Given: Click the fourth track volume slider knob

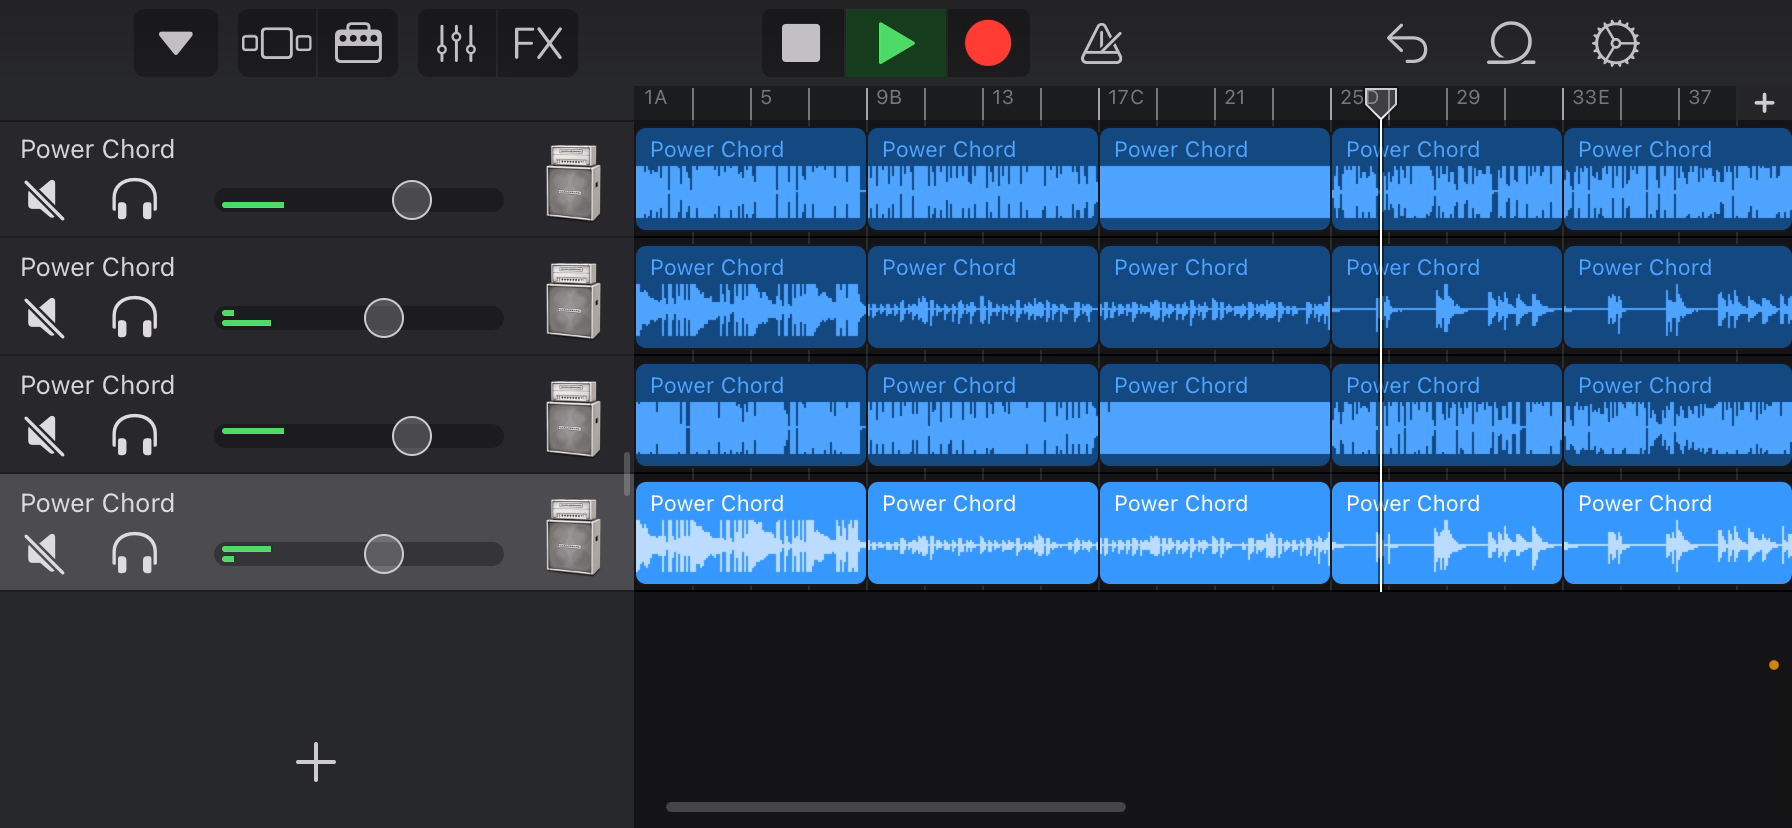Looking at the screenshot, I should [384, 554].
